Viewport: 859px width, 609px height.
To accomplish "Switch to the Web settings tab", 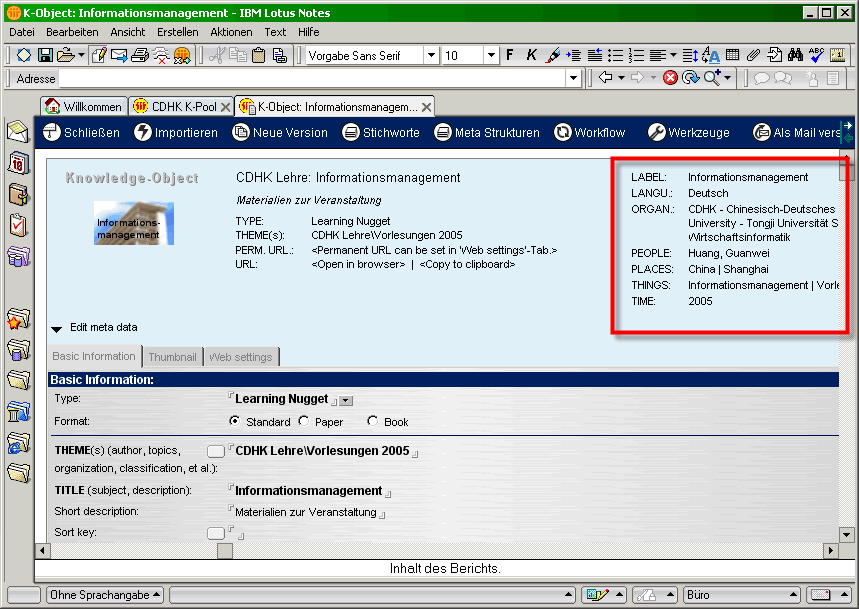I will (241, 357).
